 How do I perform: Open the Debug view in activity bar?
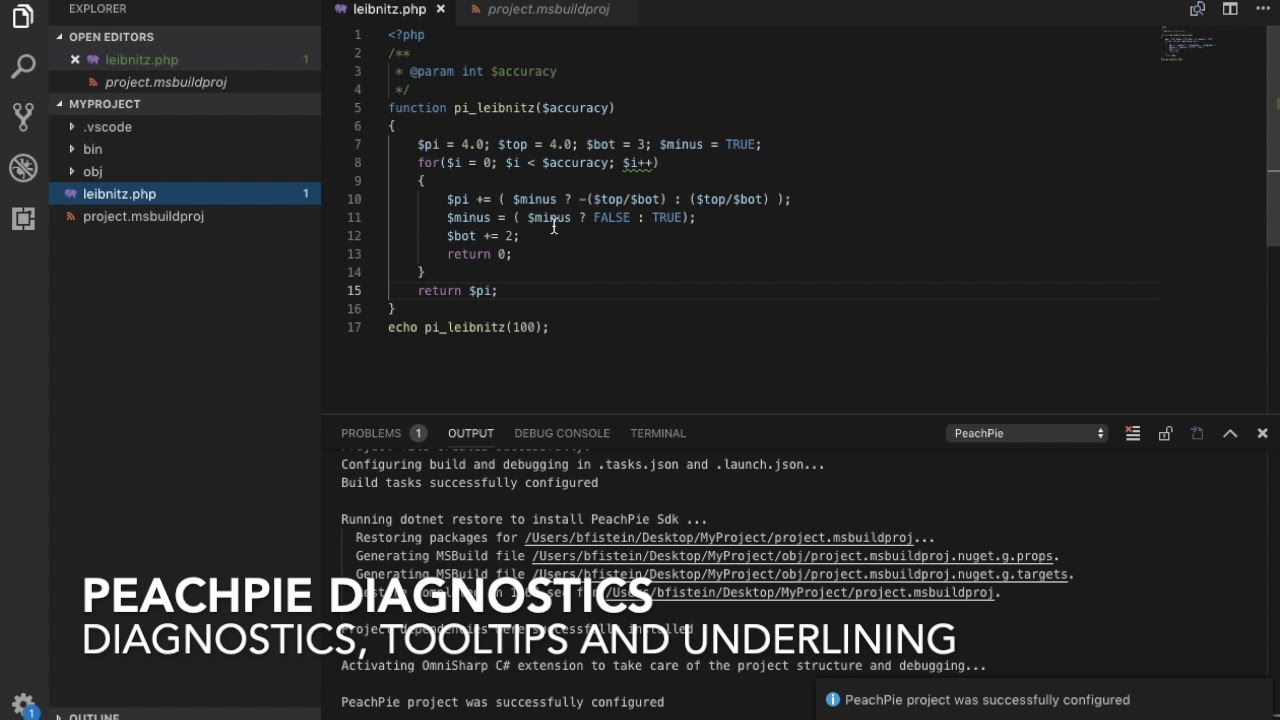click(x=23, y=167)
